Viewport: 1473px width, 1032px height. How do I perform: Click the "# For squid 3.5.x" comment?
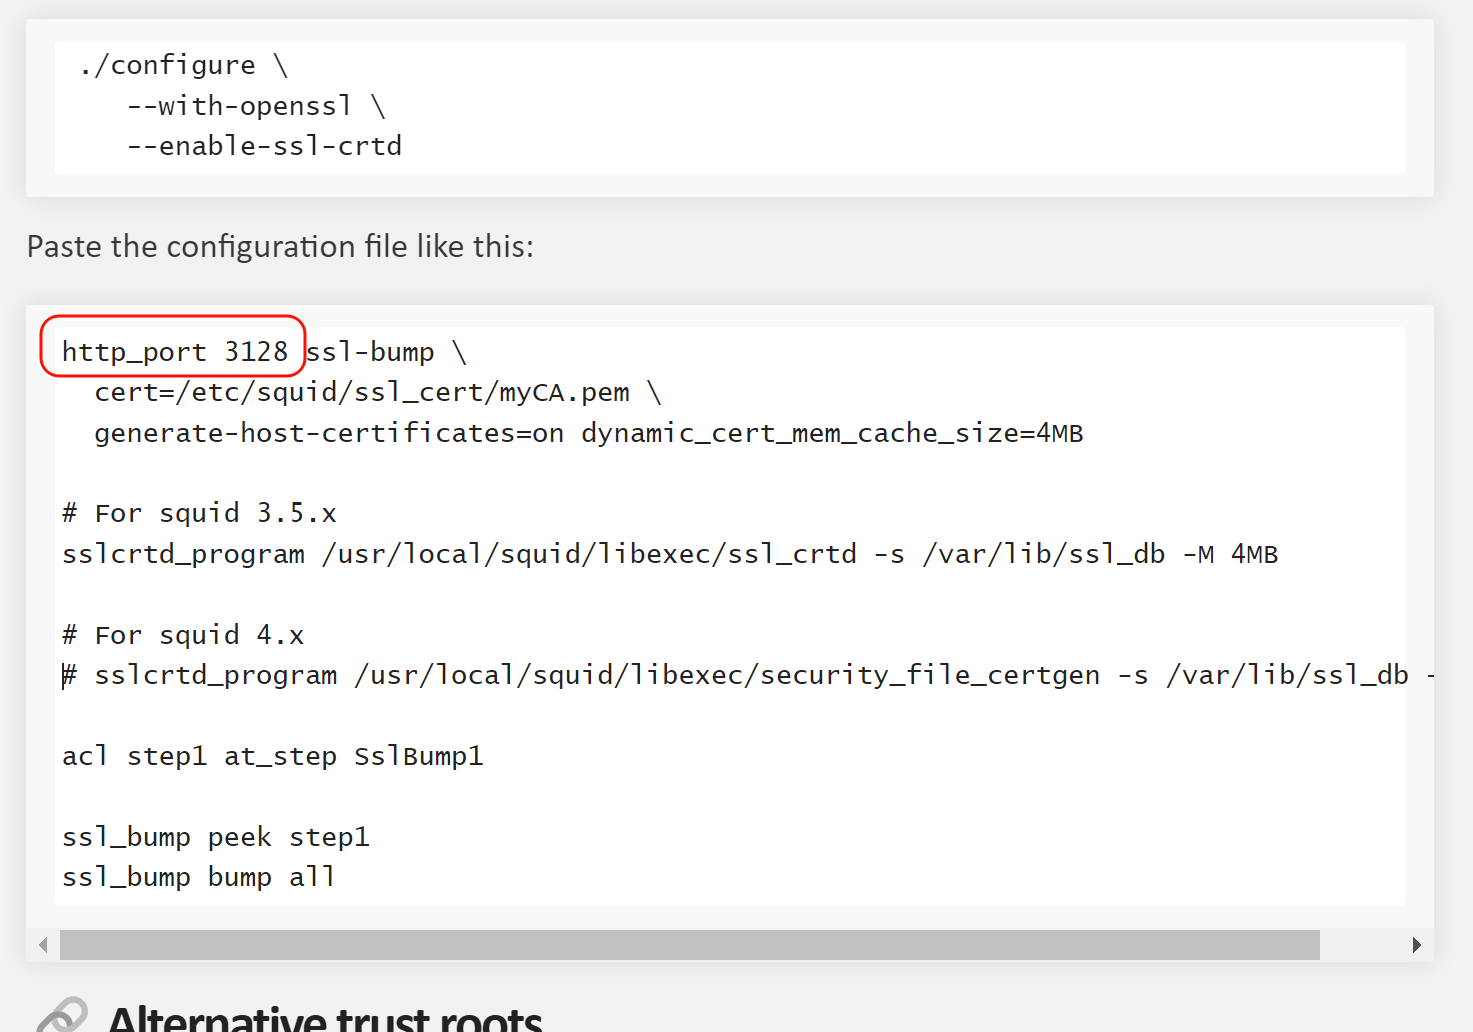(199, 513)
